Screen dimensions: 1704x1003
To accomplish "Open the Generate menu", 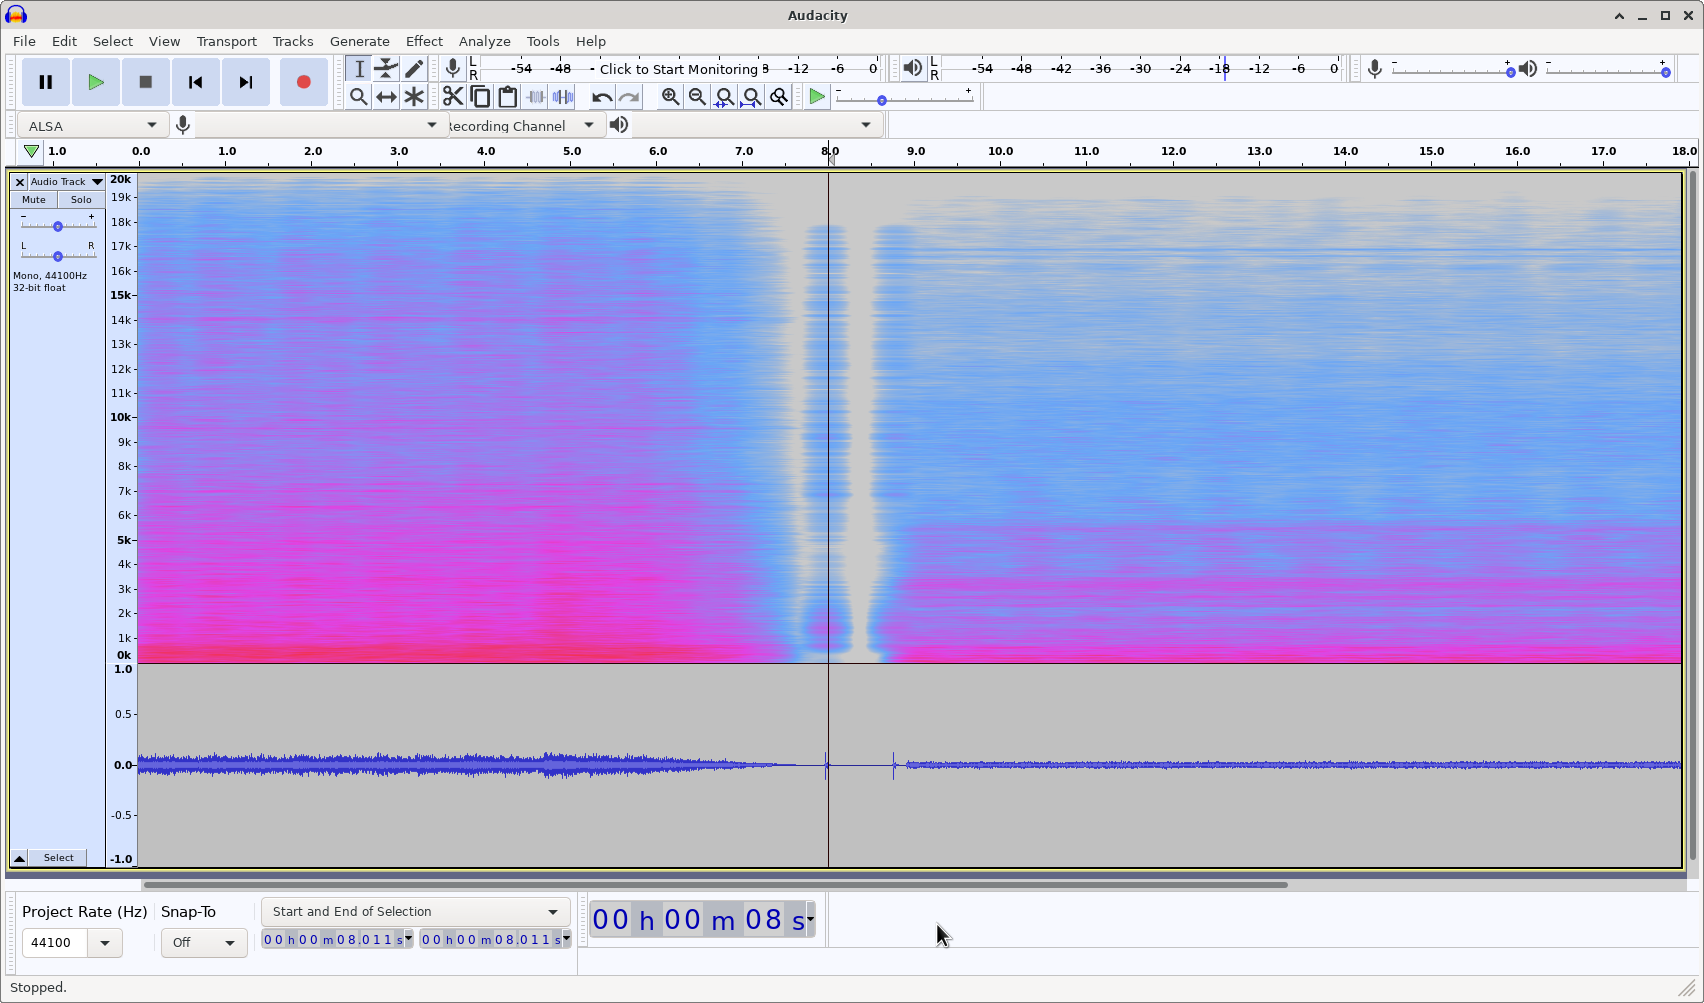I will pos(360,41).
